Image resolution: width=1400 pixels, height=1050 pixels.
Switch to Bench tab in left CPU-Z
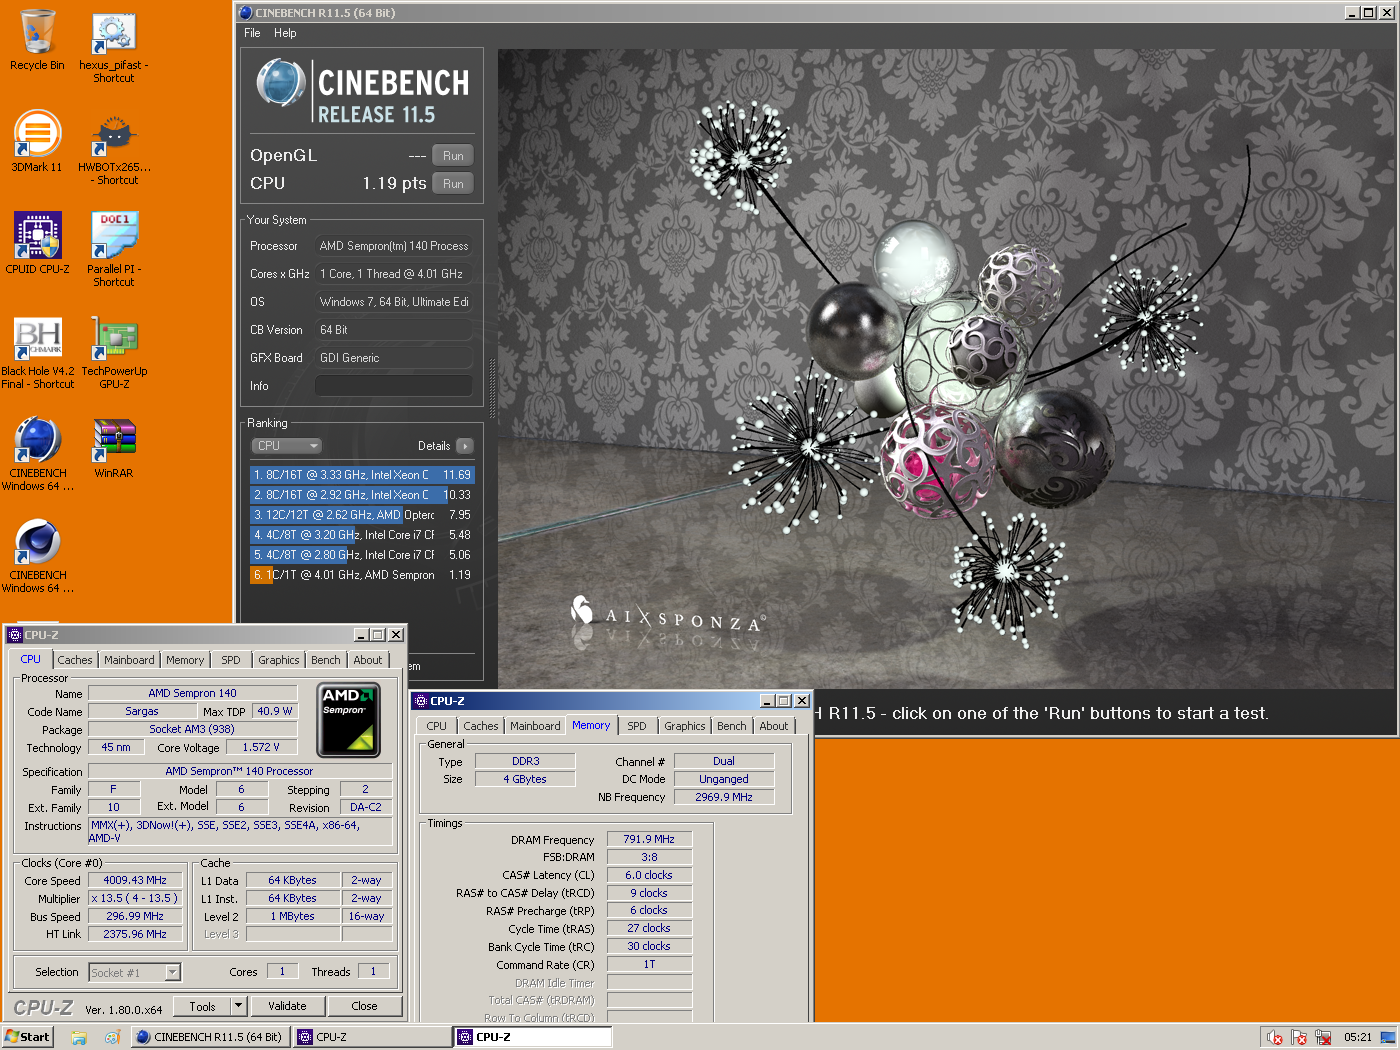[x=325, y=660]
